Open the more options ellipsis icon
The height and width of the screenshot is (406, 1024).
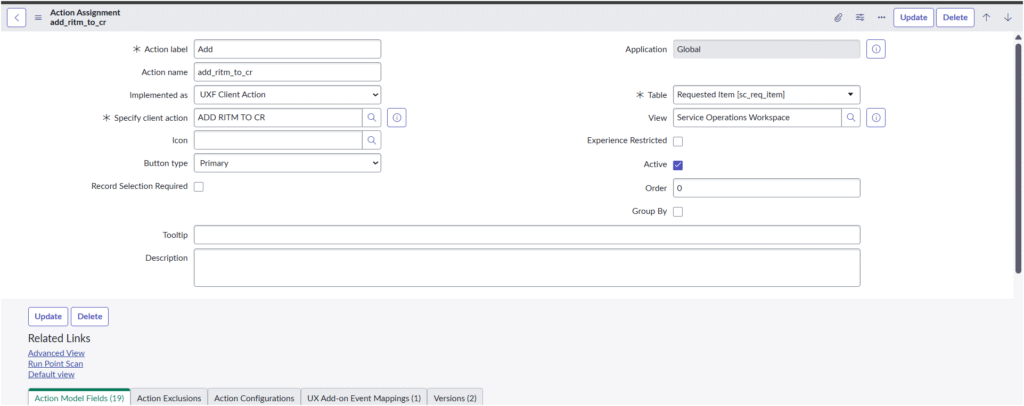pyautogui.click(x=881, y=17)
